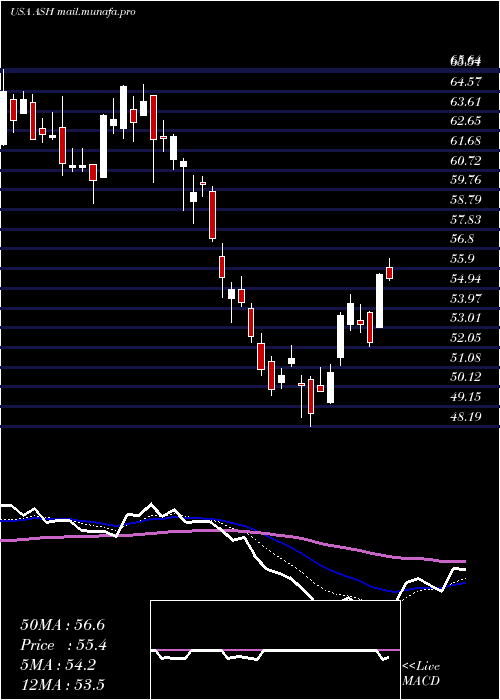
Task: Click the 60.72 price axis label
Action: point(466,160)
